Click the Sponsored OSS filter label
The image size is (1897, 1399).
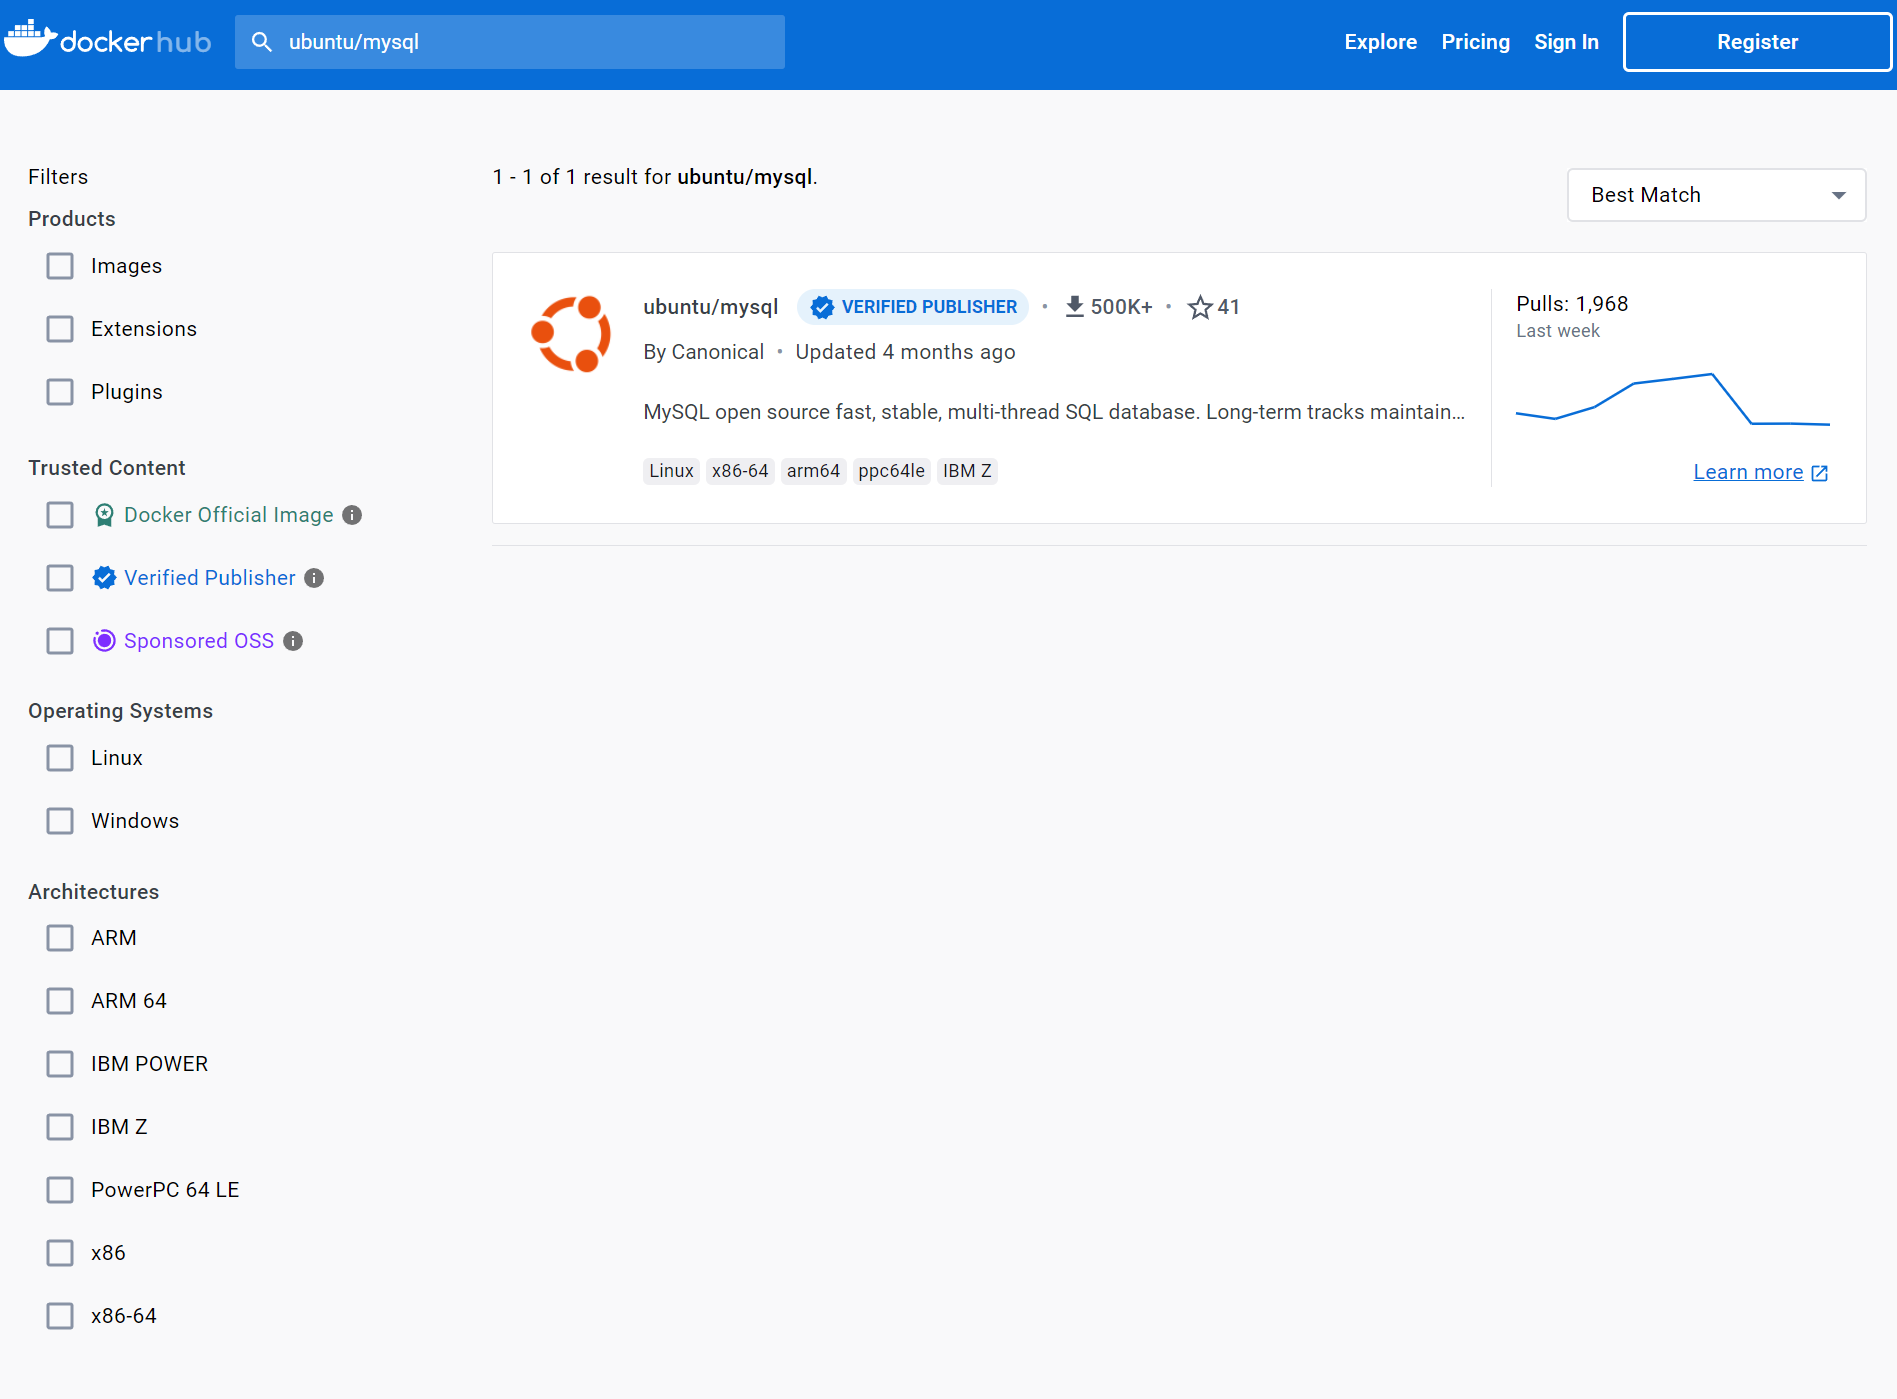[x=199, y=641]
